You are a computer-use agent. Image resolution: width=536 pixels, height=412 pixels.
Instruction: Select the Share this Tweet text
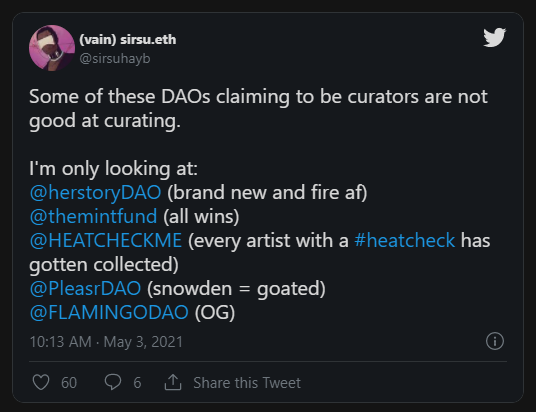point(247,383)
